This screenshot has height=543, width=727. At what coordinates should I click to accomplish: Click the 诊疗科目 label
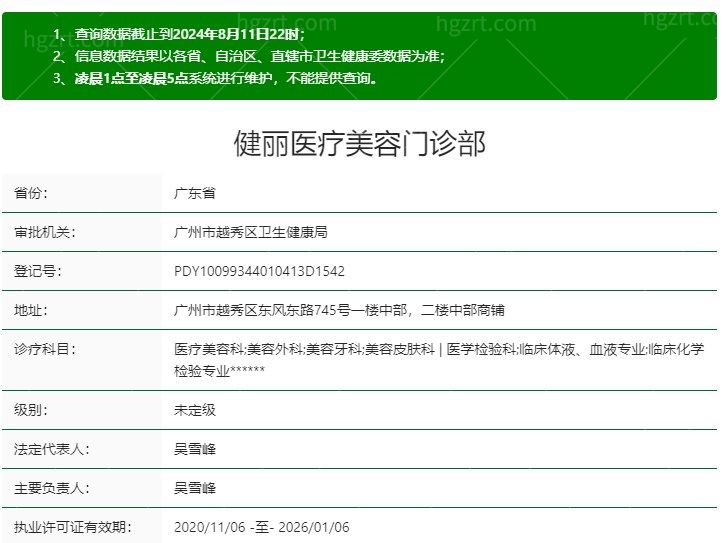pyautogui.click(x=45, y=349)
